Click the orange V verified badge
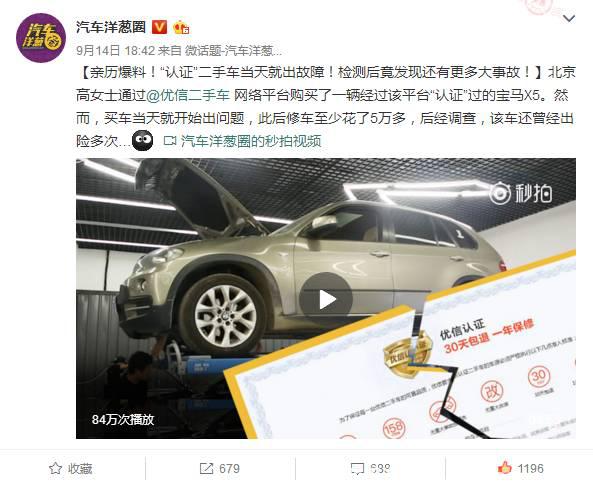593x488 pixels. pos(160,27)
